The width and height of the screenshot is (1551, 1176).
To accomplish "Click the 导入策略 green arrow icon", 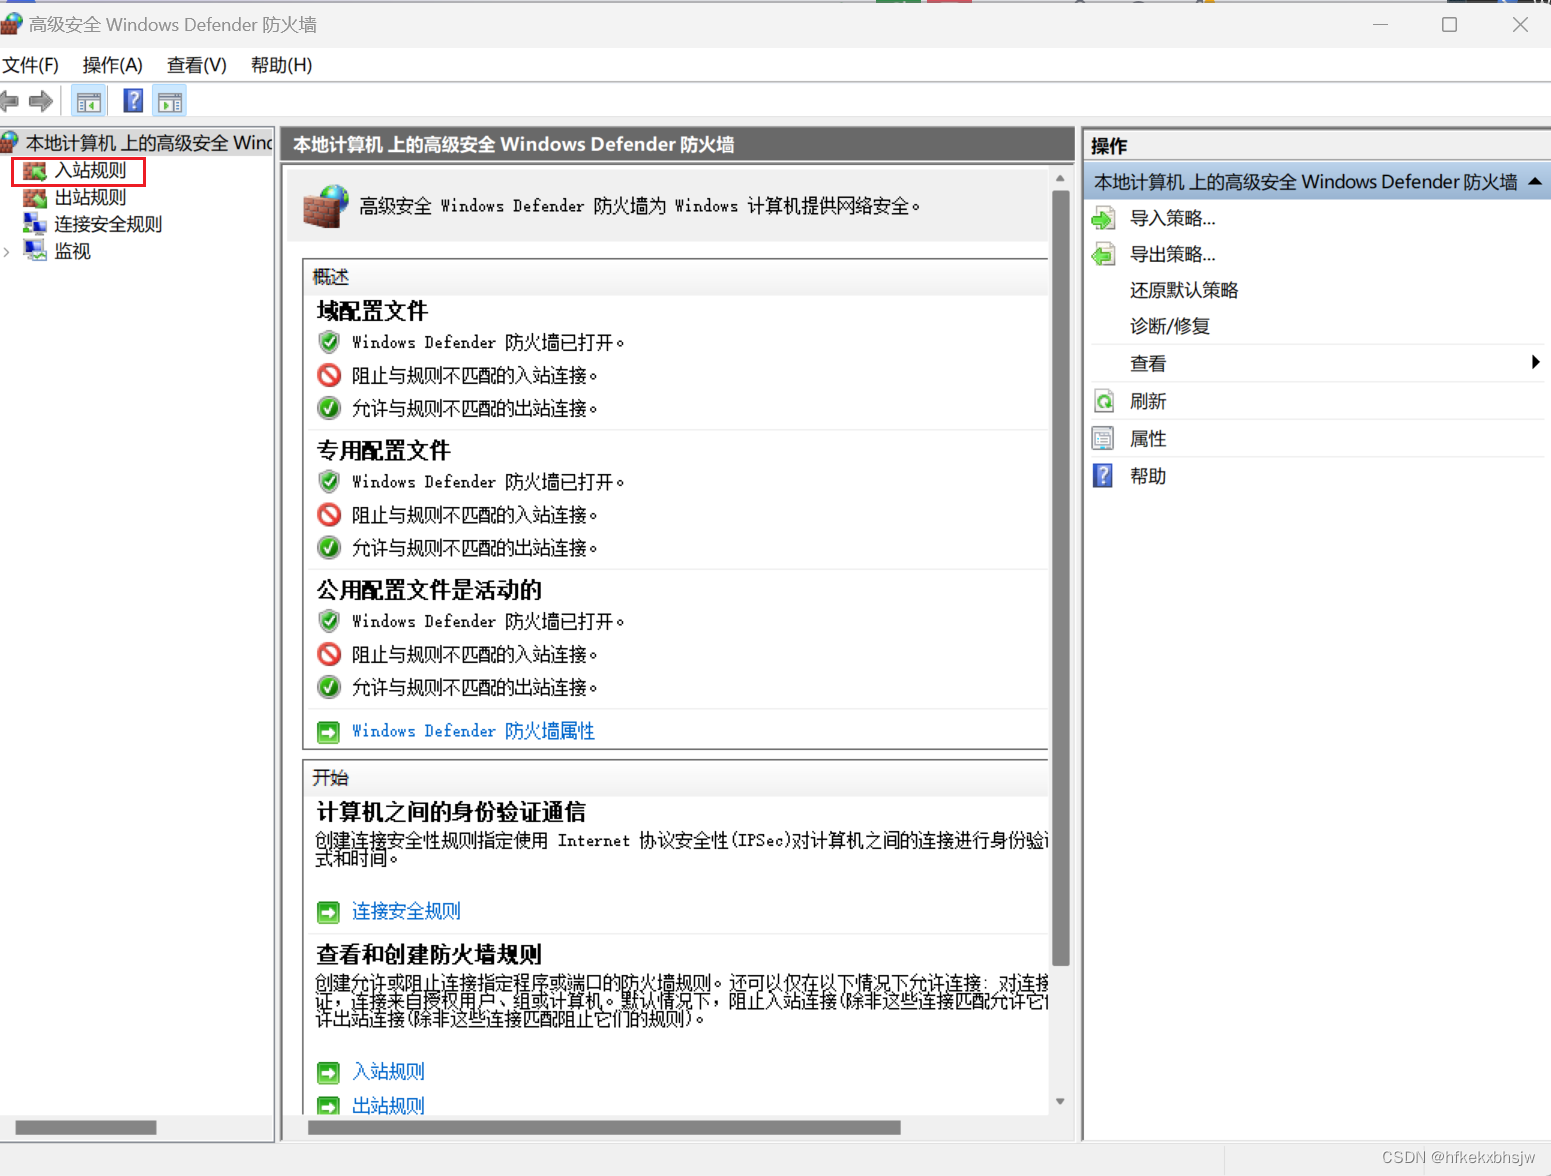I will 1103,218.
